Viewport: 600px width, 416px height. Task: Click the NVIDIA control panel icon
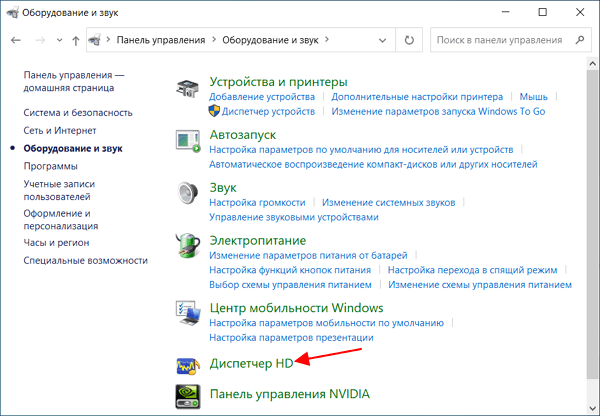click(x=188, y=397)
